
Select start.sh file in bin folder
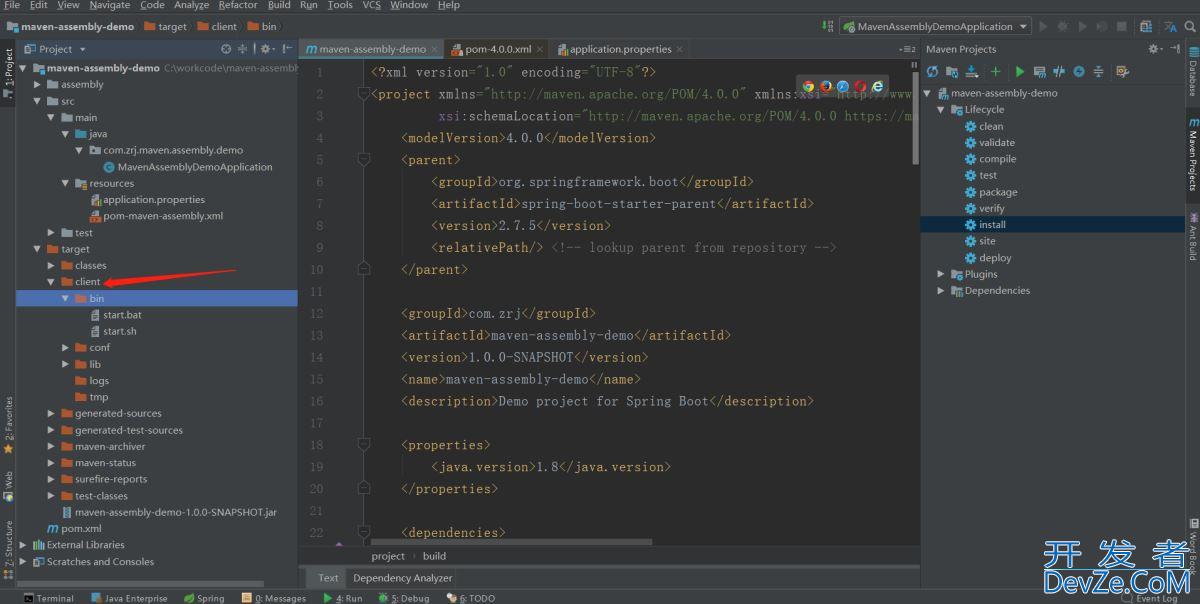pos(120,331)
